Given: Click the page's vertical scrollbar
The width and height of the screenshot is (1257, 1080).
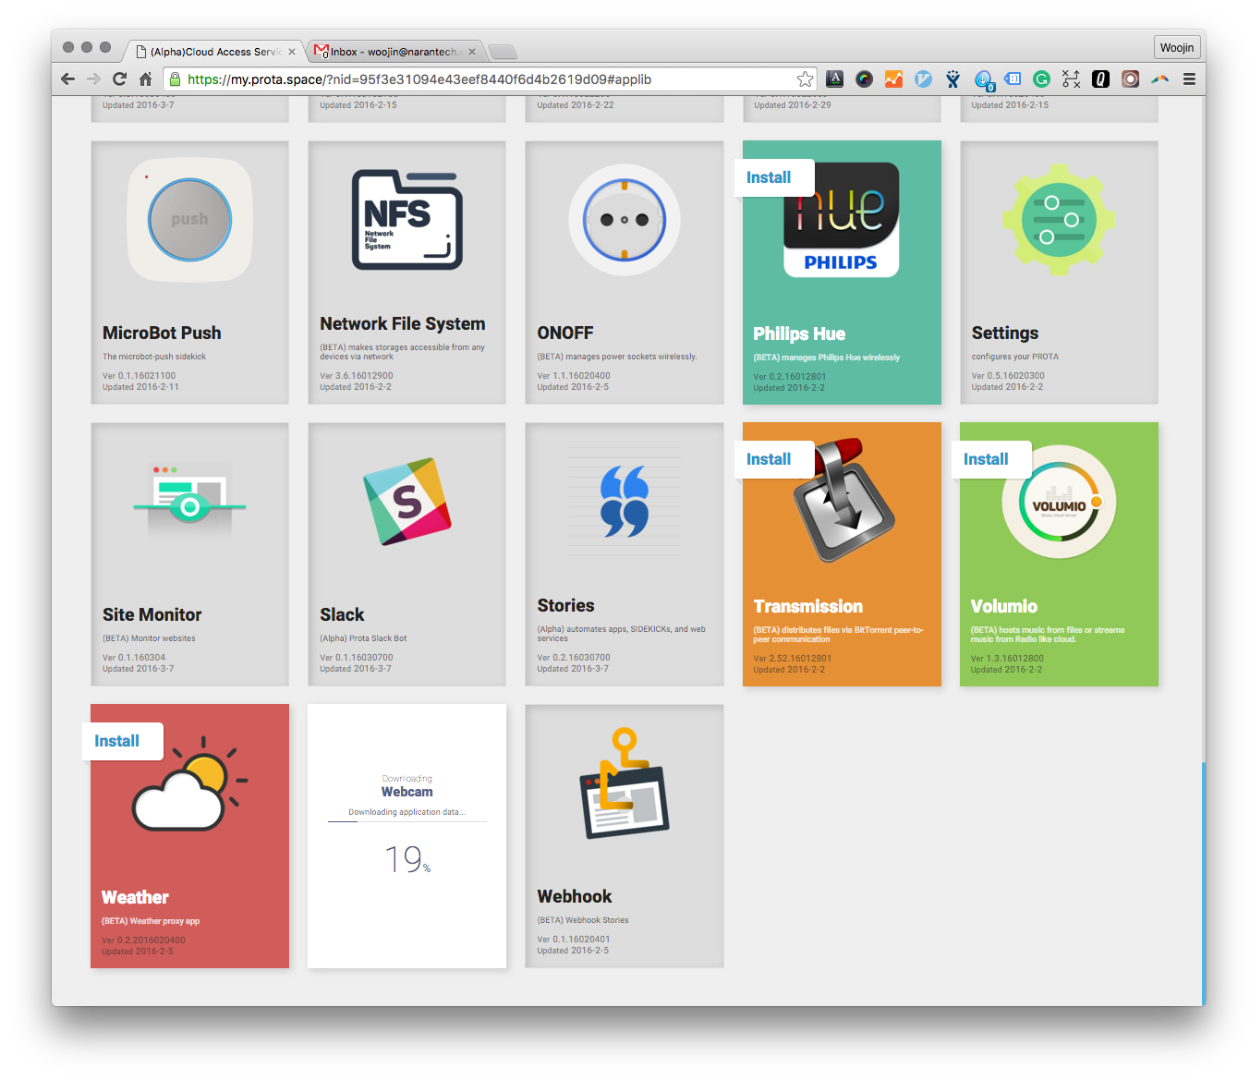Looking at the screenshot, I should [x=1204, y=883].
